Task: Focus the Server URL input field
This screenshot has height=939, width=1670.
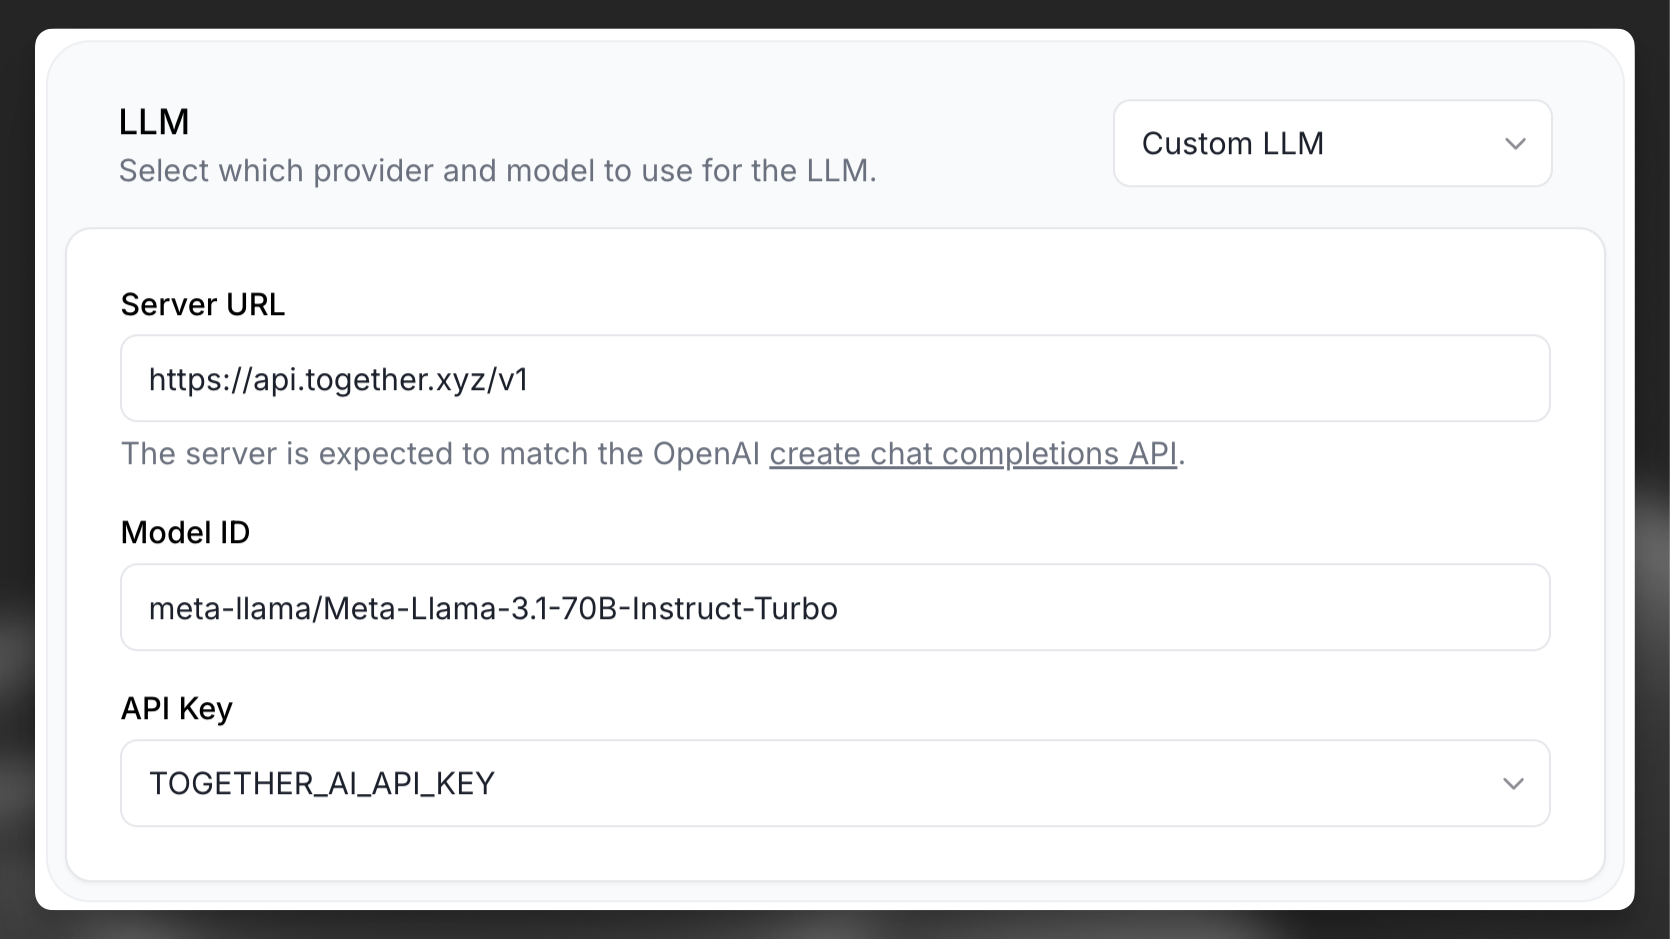Action: (x=835, y=379)
